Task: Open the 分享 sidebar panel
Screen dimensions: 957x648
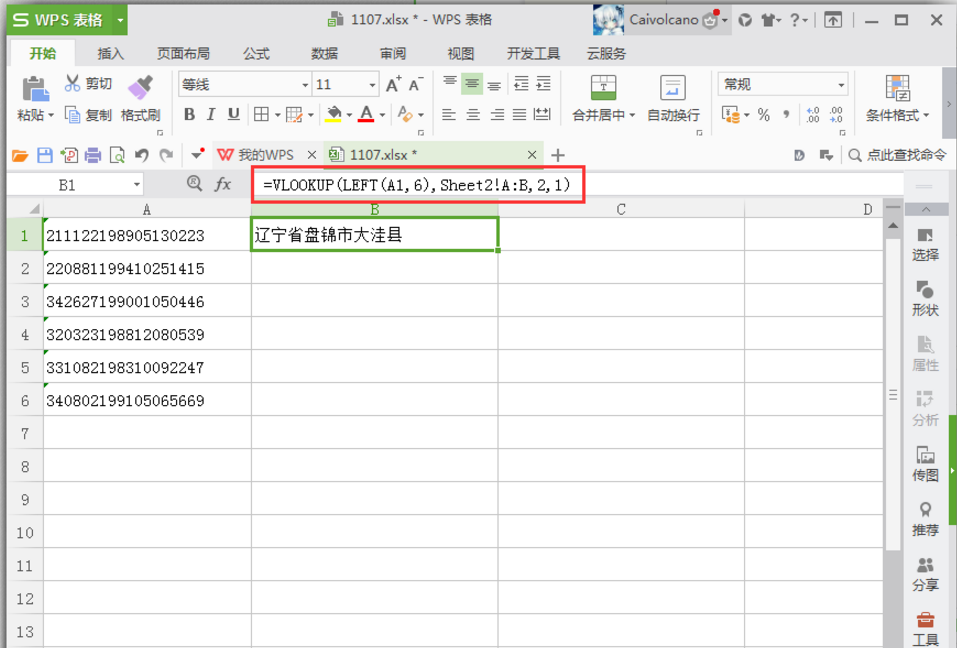Action: pyautogui.click(x=925, y=574)
